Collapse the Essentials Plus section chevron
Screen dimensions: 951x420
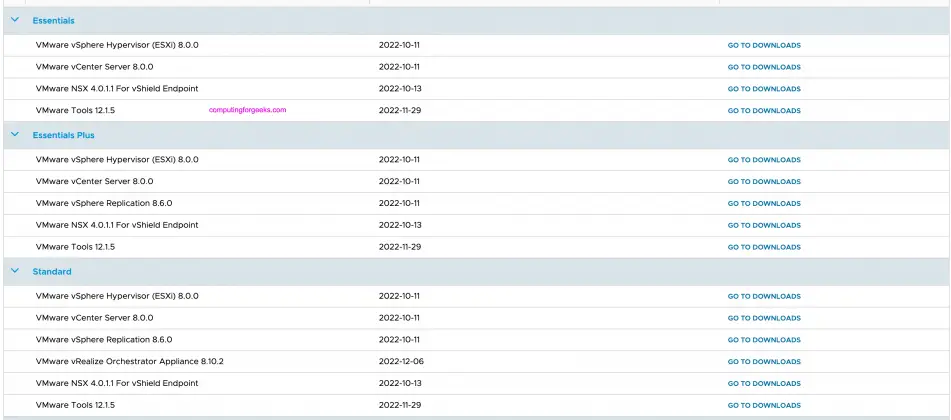15,135
